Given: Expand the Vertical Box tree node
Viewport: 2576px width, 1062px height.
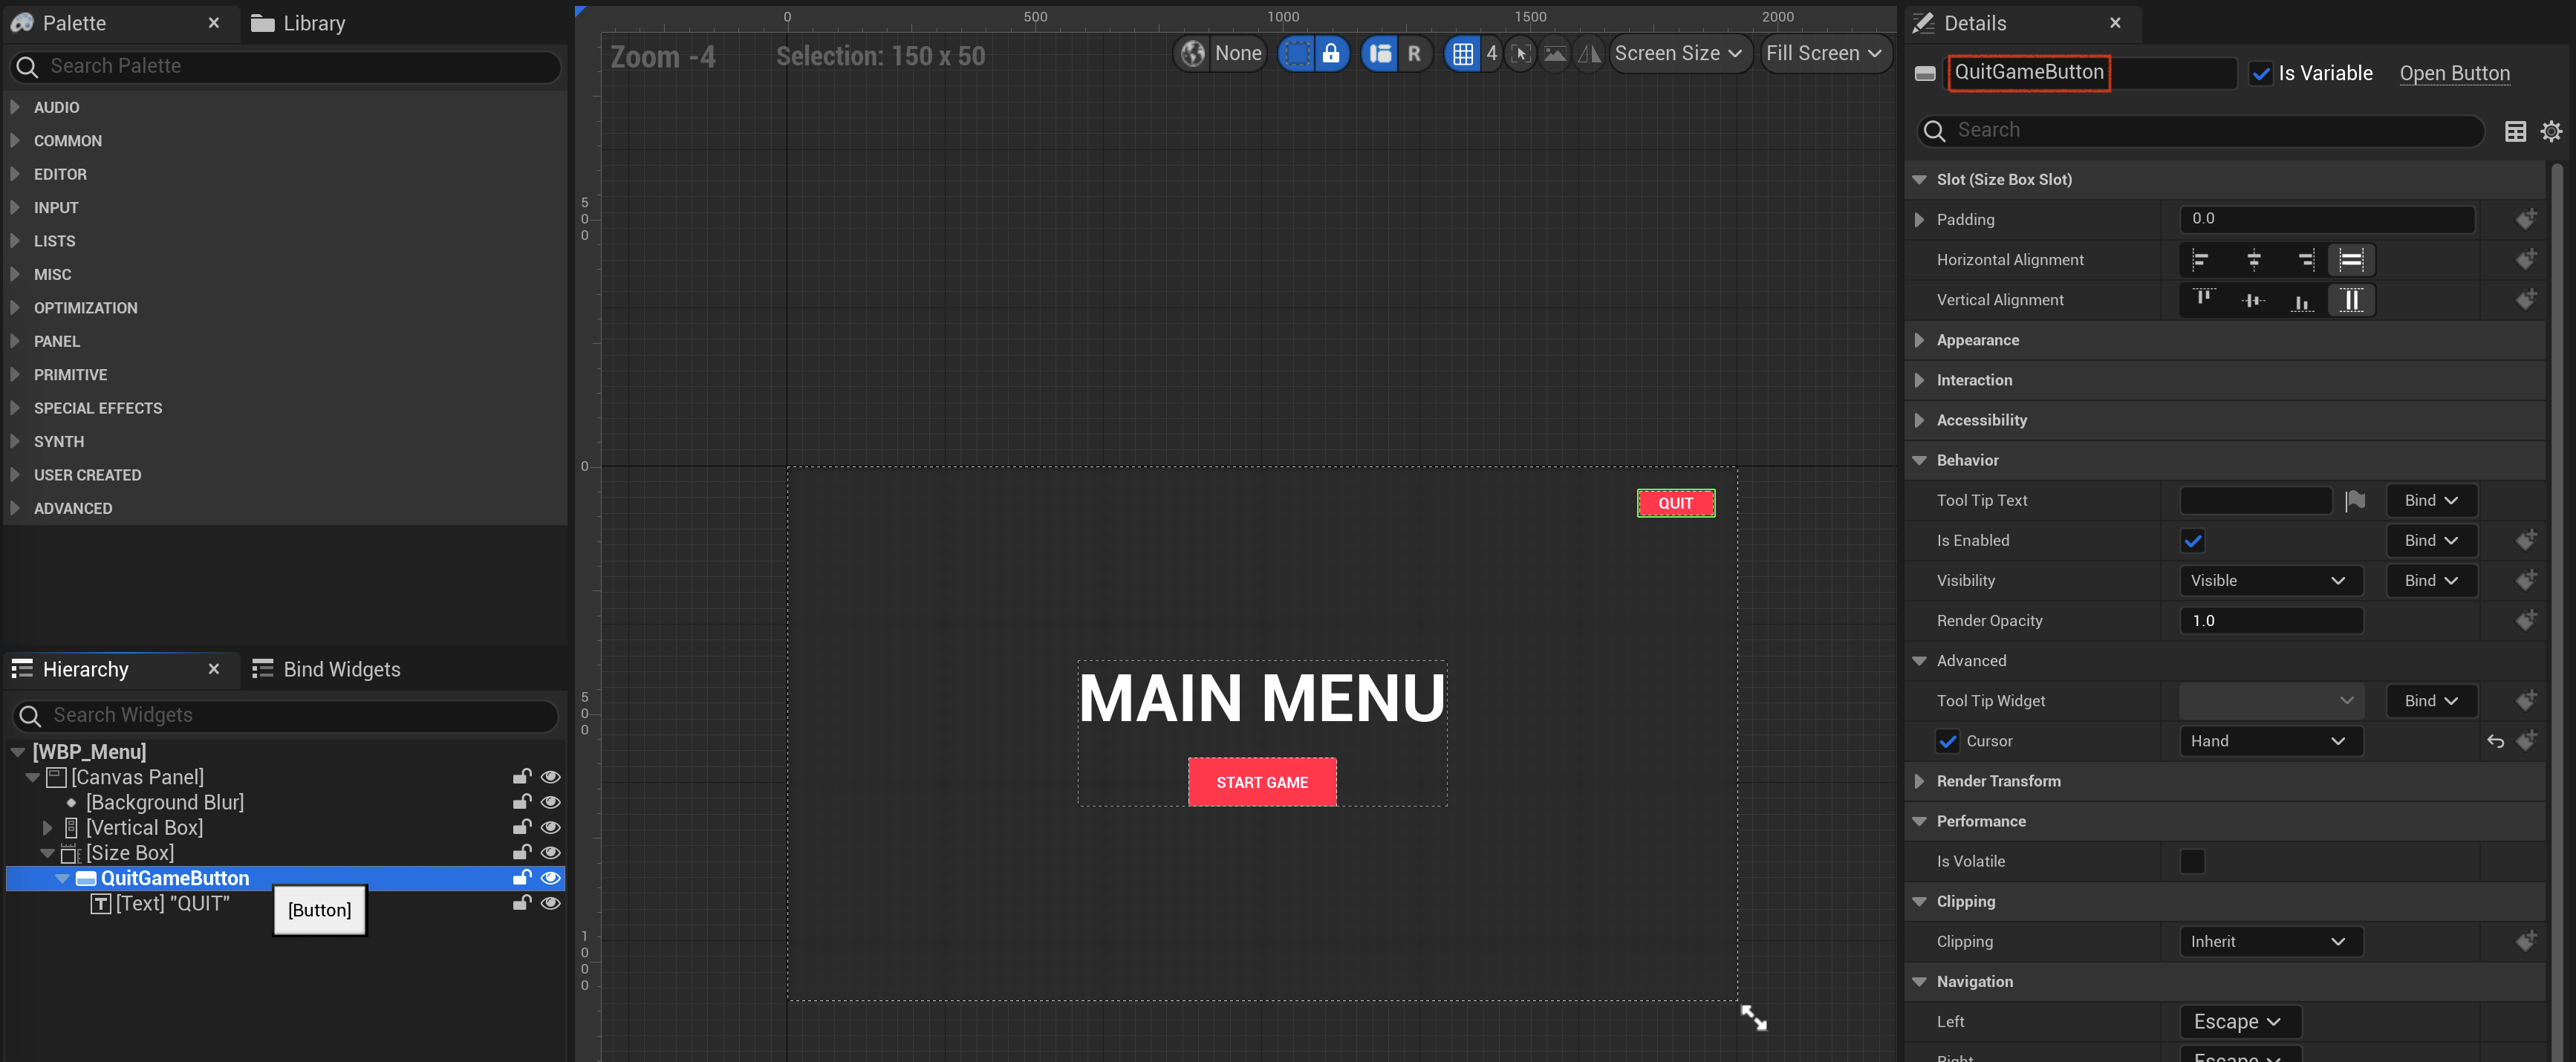Looking at the screenshot, I should pos(47,828).
